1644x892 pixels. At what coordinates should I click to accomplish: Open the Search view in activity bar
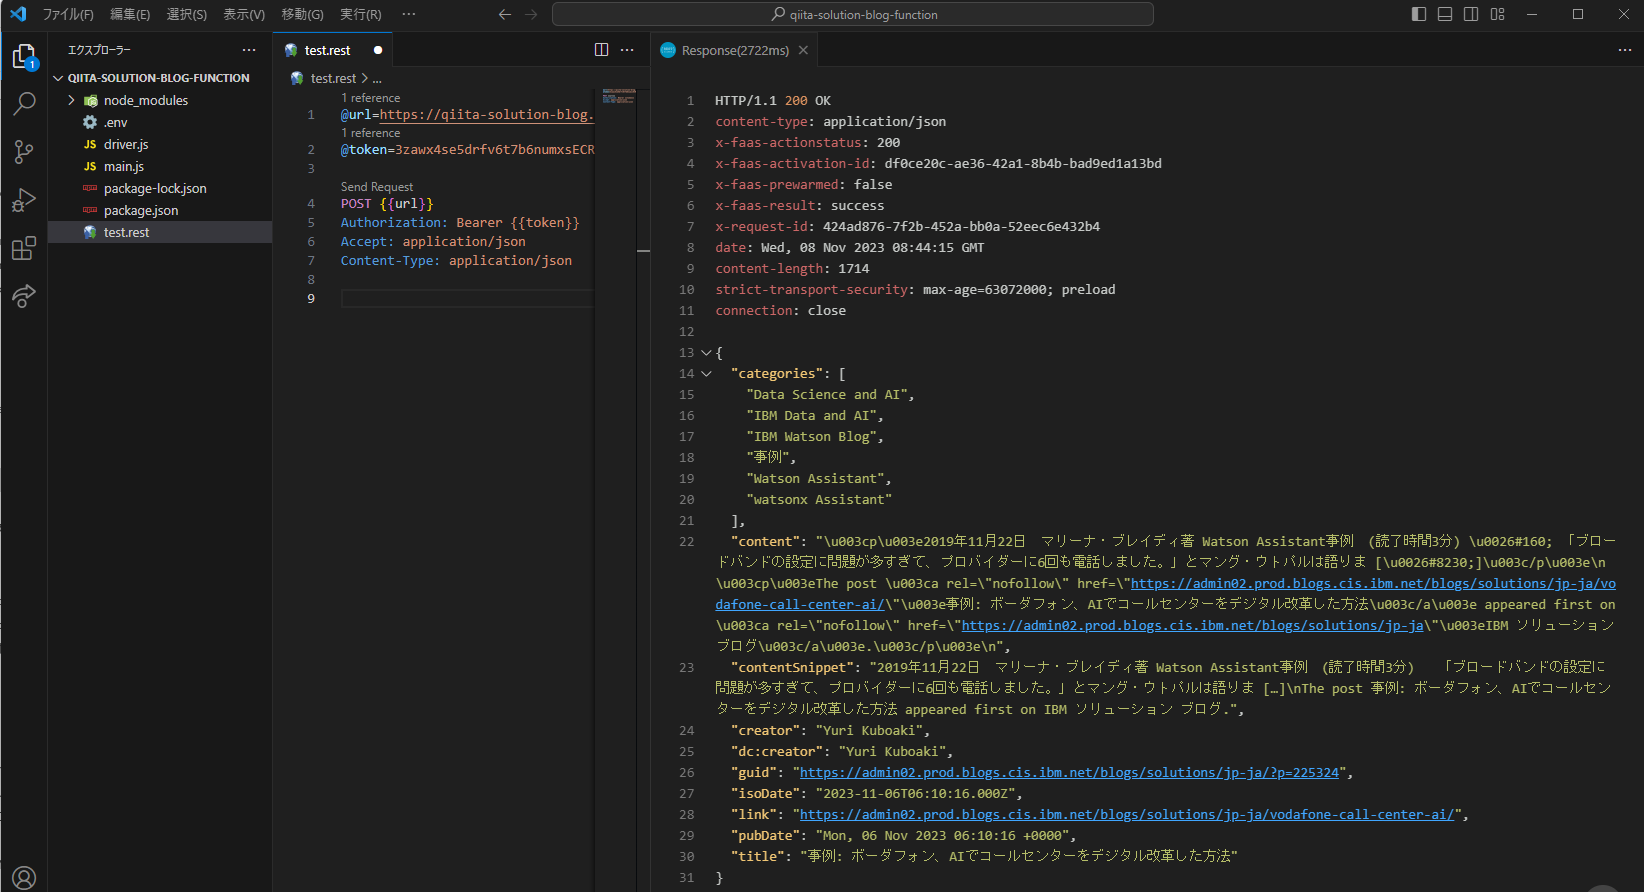(24, 103)
